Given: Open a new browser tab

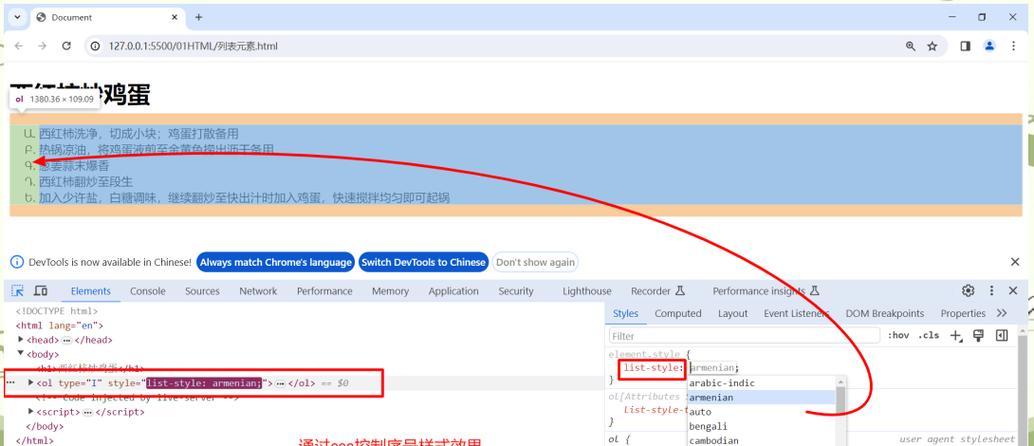Looking at the screenshot, I should (198, 17).
